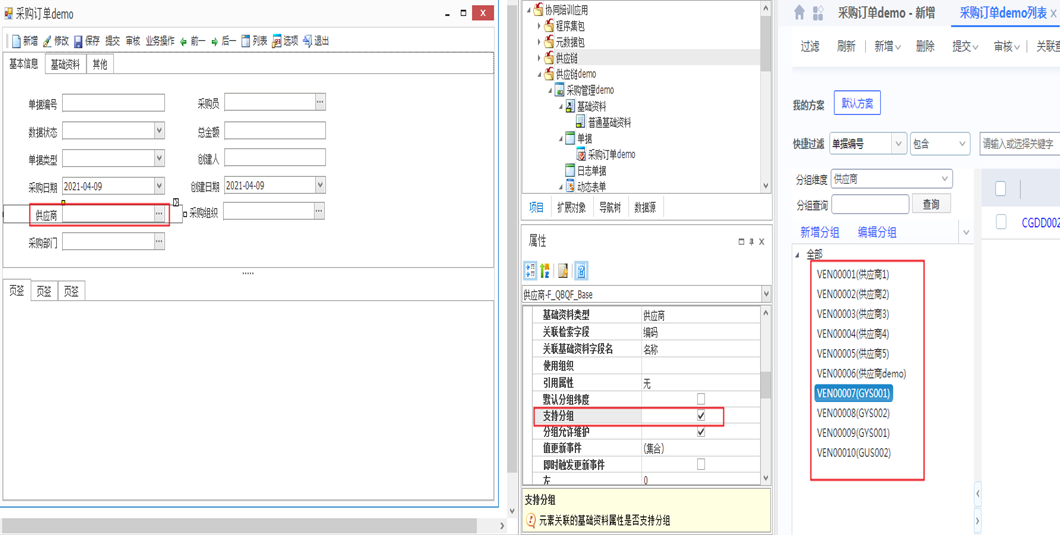This screenshot has width=1060, height=535.
Task: Click the 退出 (Exit) toolbar icon
Action: (x=308, y=41)
